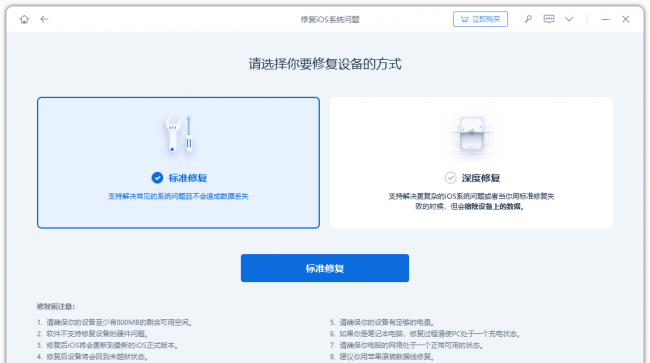Click note 3 about latest iOS version

tap(107, 345)
